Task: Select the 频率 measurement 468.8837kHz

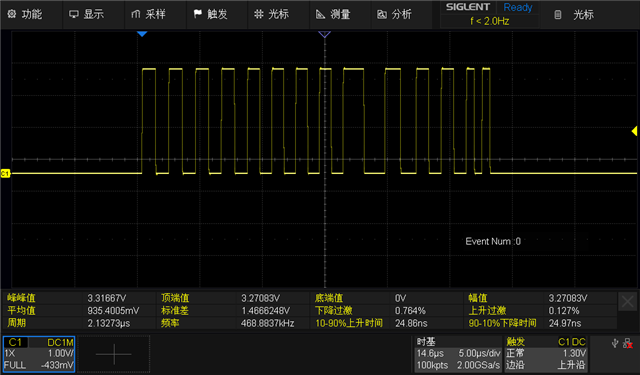Action: (x=267, y=323)
